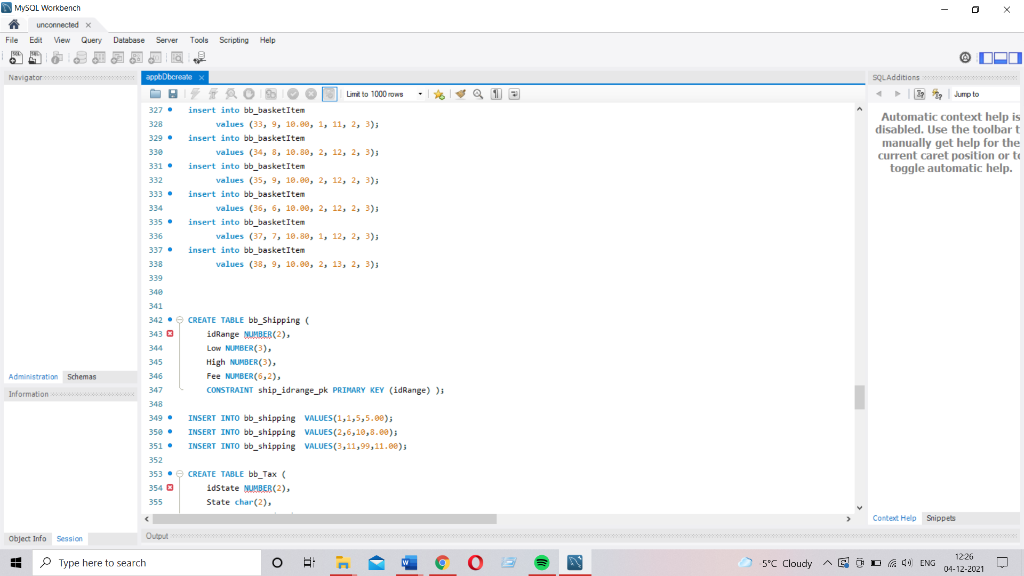Open a new SQL tab from the toolbar
Image resolution: width=1024 pixels, height=576 pixels.
tap(15, 57)
